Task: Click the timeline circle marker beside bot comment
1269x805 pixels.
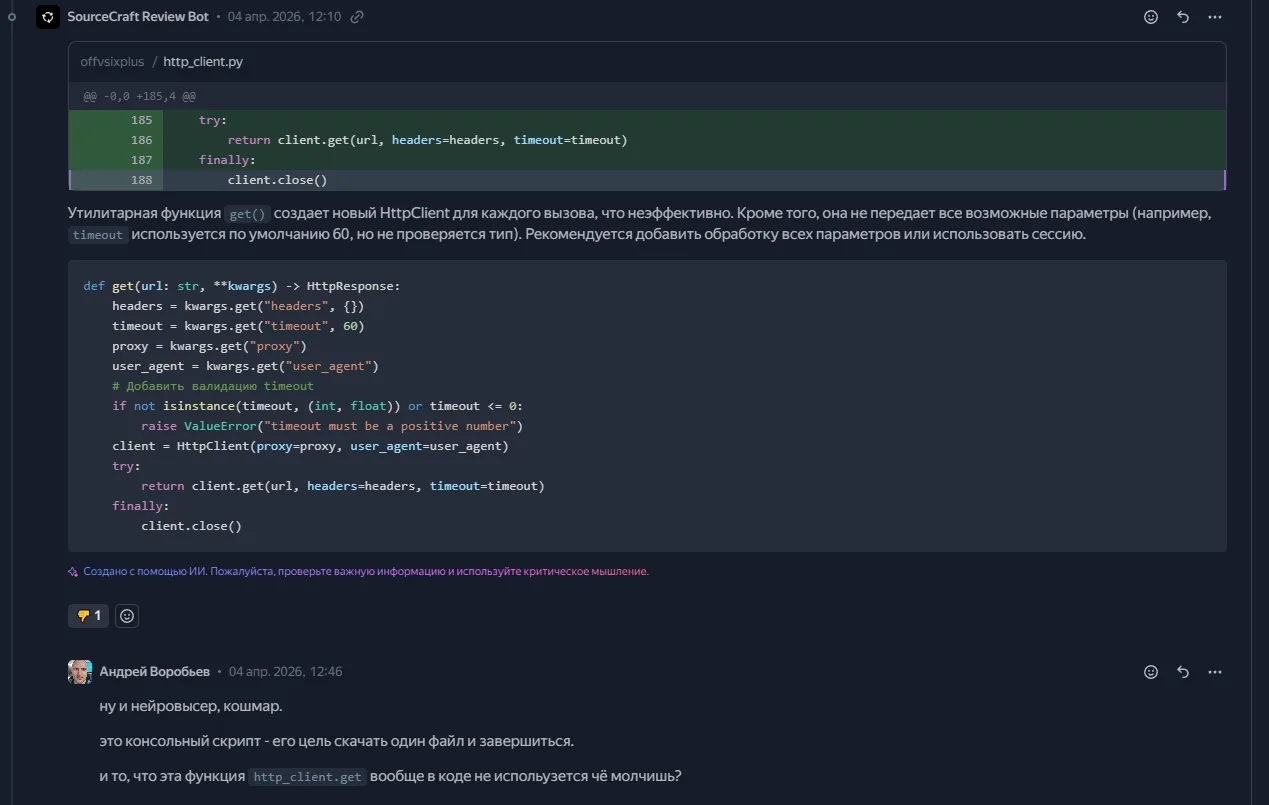Action: point(12,17)
